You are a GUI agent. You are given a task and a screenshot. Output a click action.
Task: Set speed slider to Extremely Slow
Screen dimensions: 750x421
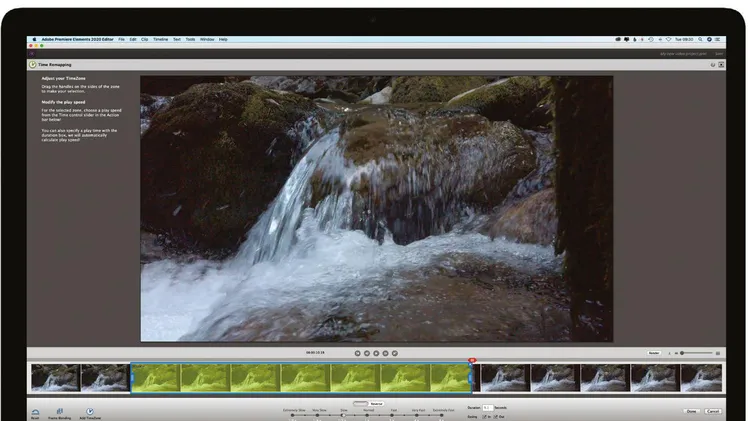pyautogui.click(x=293, y=415)
